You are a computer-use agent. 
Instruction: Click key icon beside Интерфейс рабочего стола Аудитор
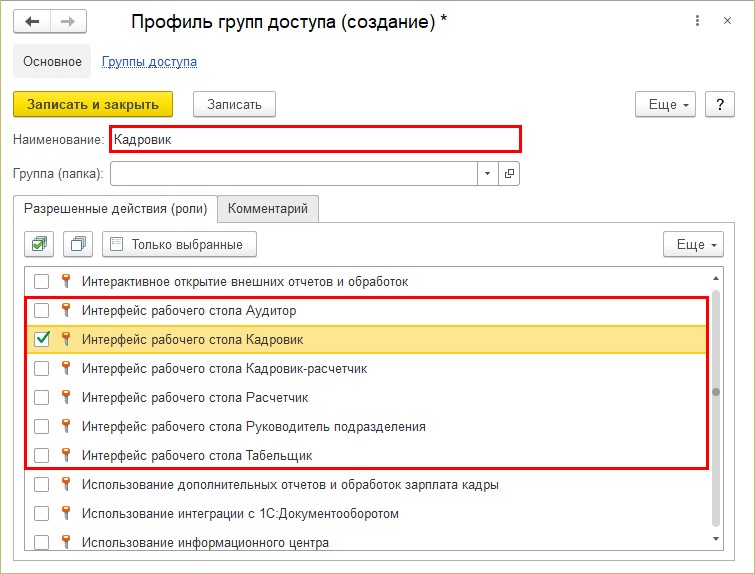pyautogui.click(x=66, y=310)
